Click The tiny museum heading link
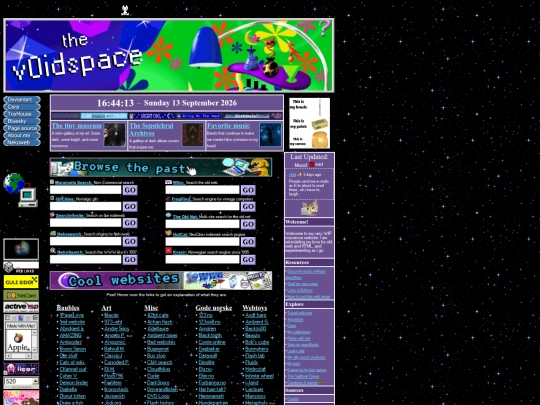 coord(76,126)
